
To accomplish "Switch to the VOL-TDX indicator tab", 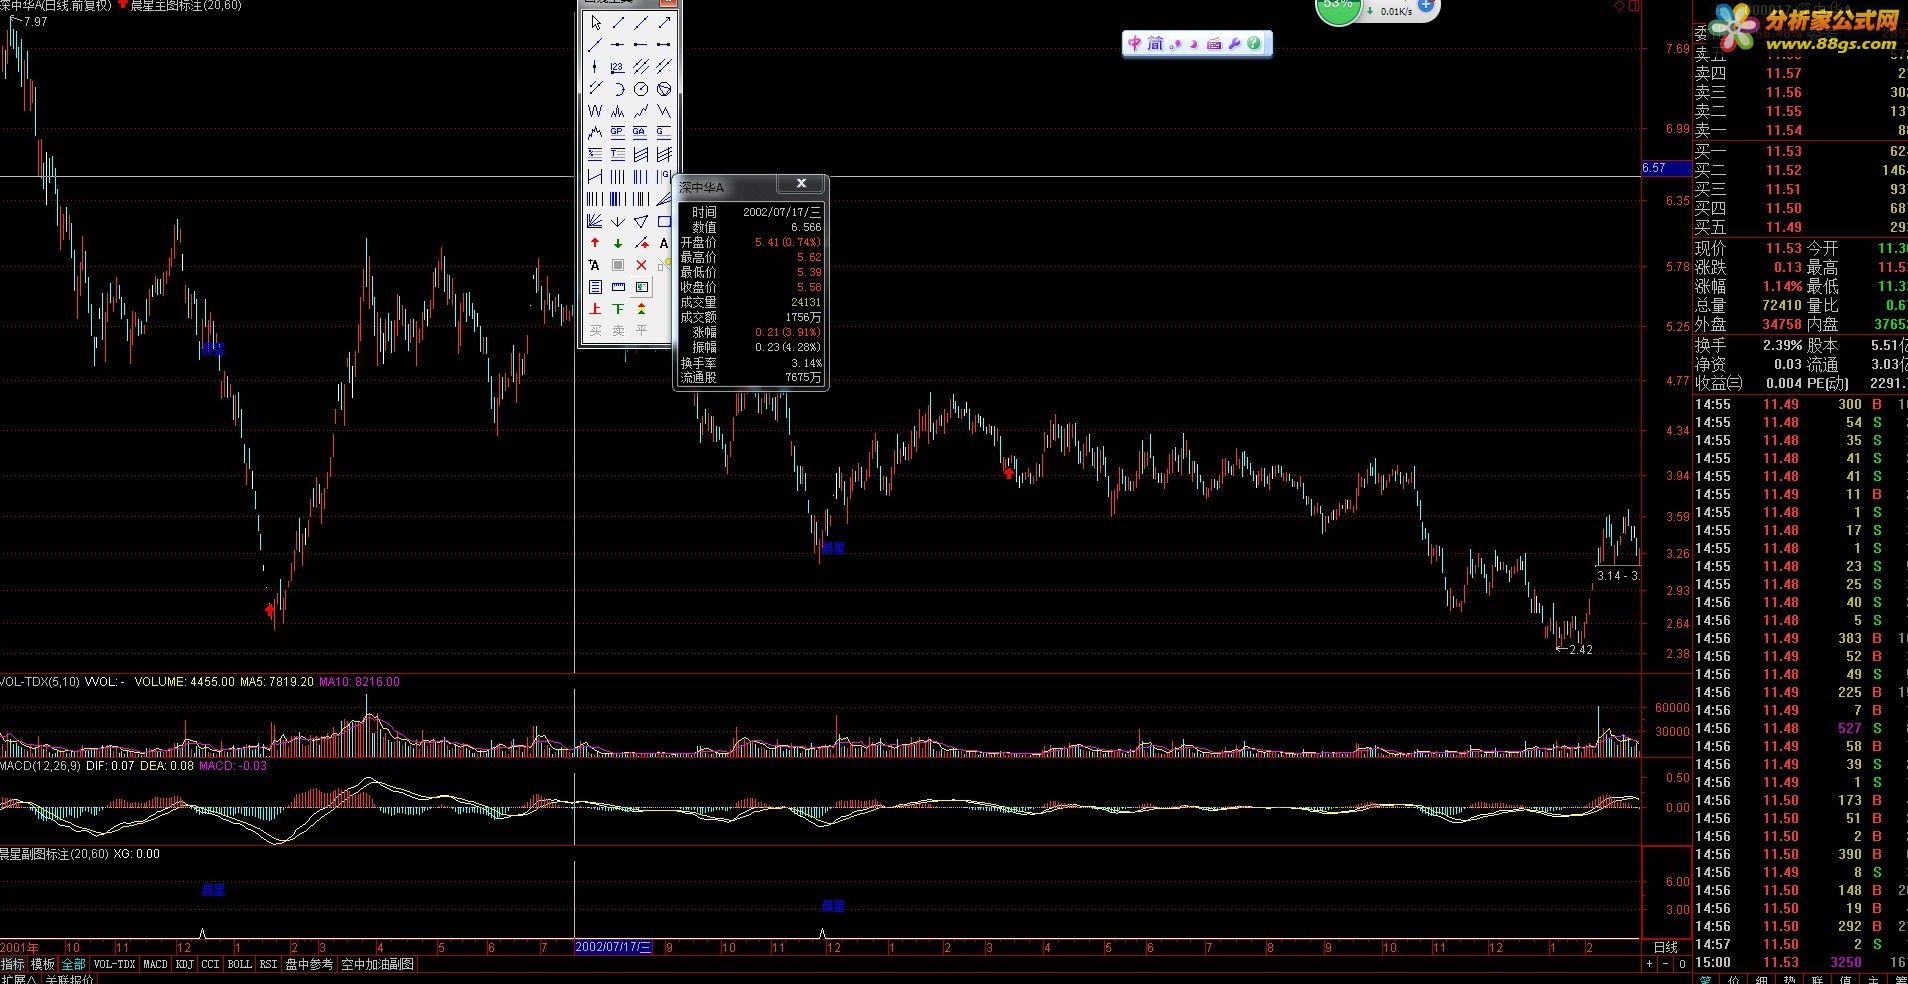I will click(114, 964).
